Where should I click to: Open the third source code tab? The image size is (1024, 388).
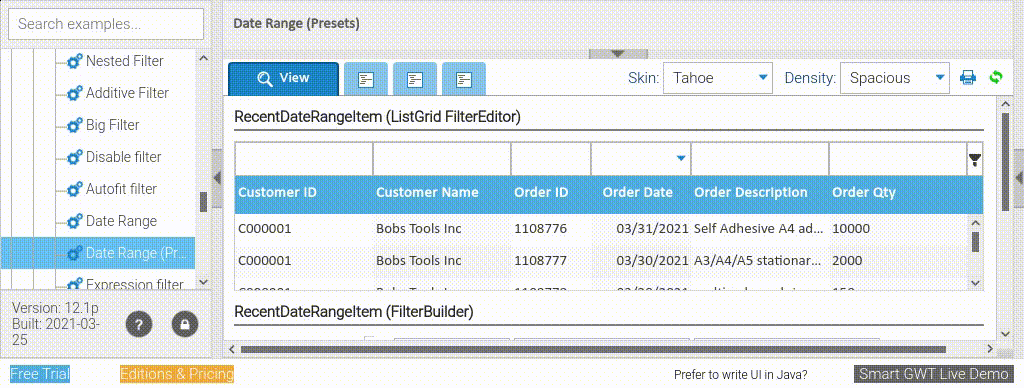coord(464,80)
